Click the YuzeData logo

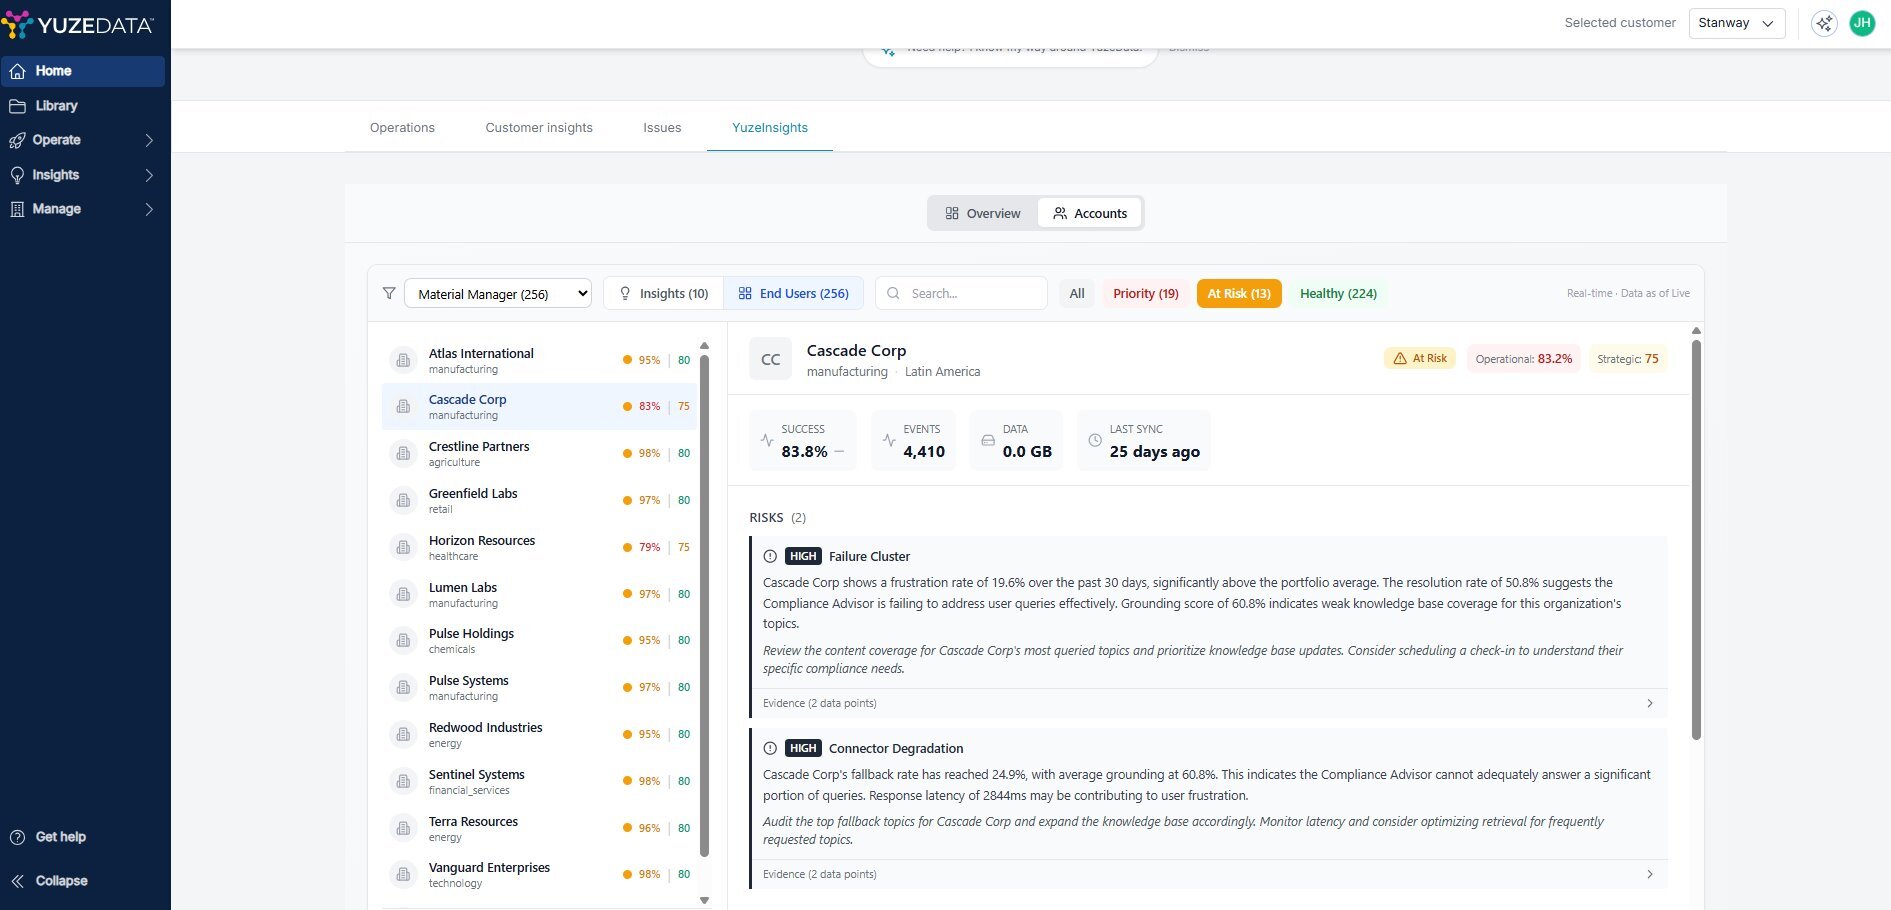(78, 25)
